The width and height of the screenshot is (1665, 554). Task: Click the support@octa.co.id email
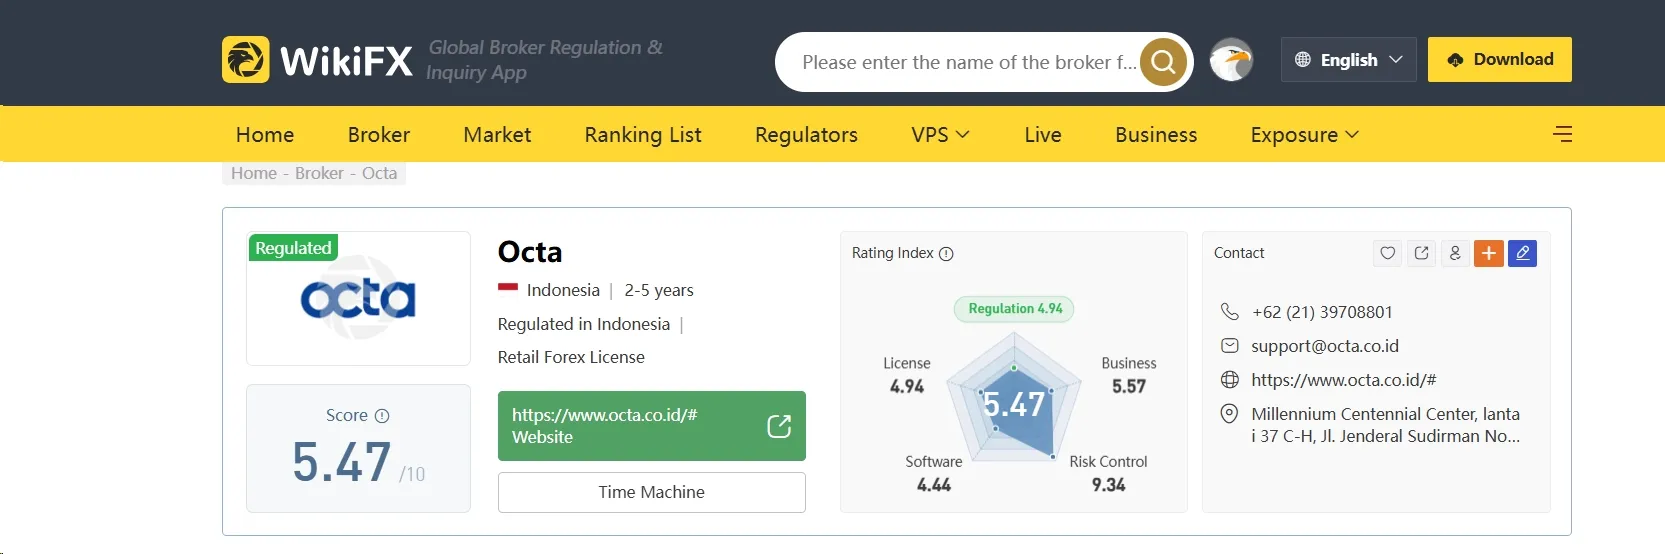tap(1325, 346)
